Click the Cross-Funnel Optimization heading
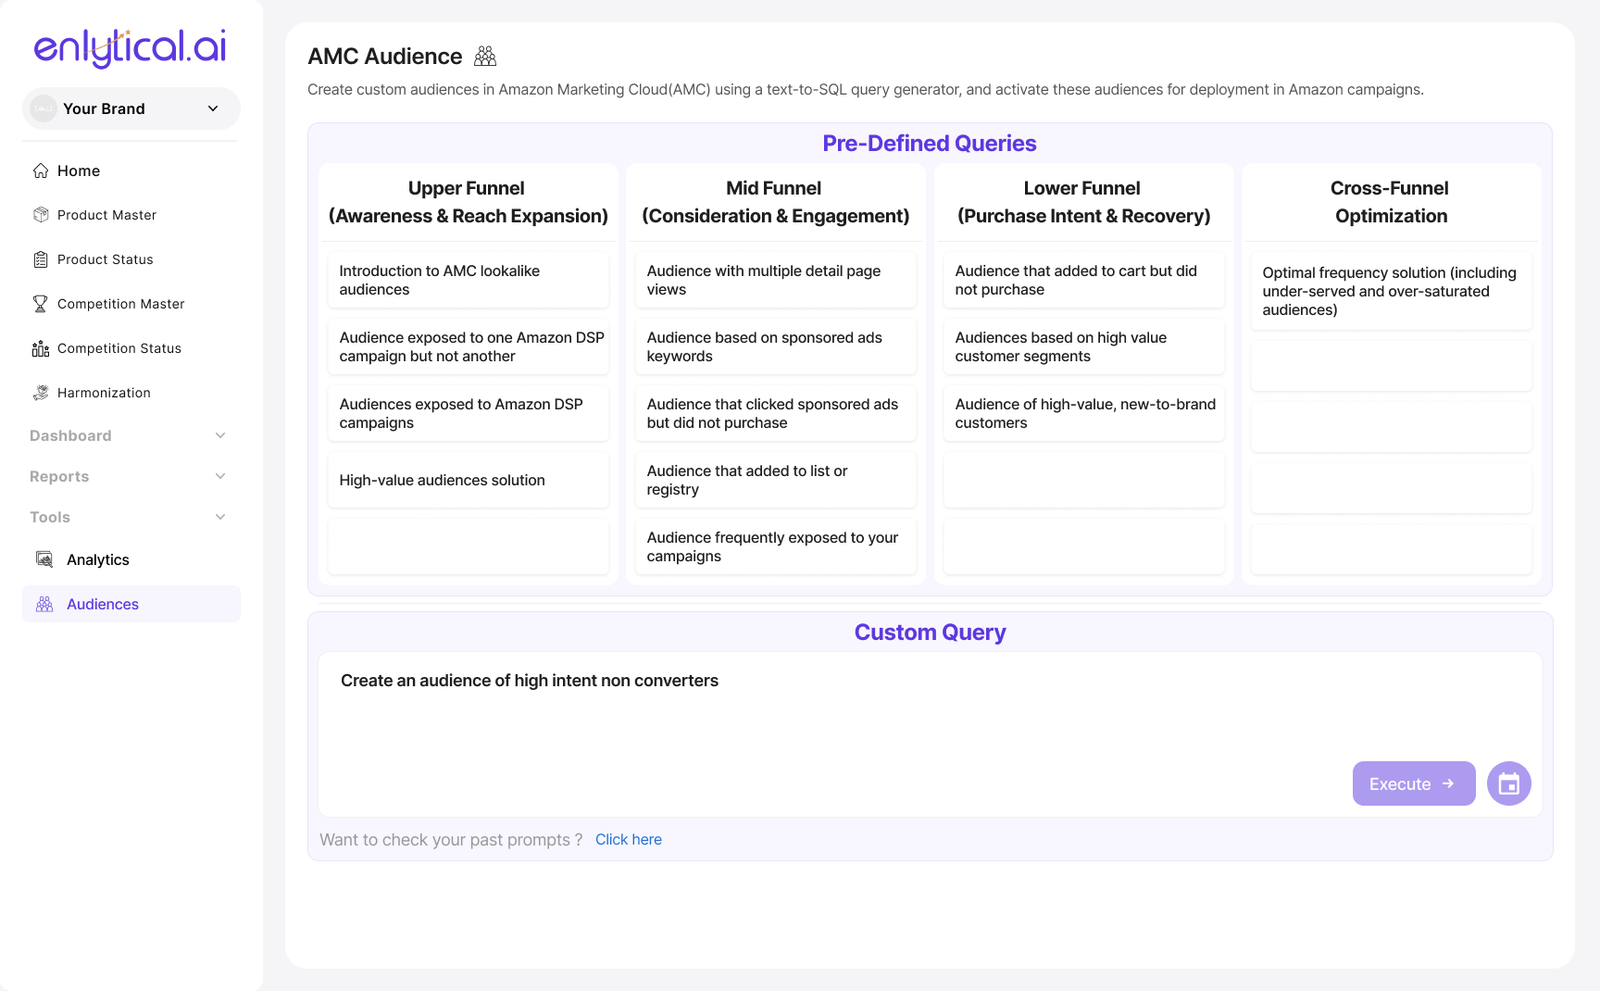 [1391, 202]
